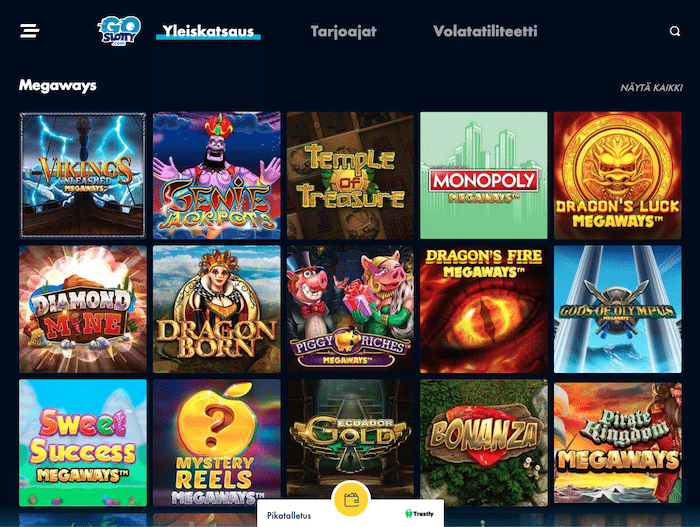Open the Bonanza slot thumbnail
The image size is (700, 527).
[x=483, y=443]
